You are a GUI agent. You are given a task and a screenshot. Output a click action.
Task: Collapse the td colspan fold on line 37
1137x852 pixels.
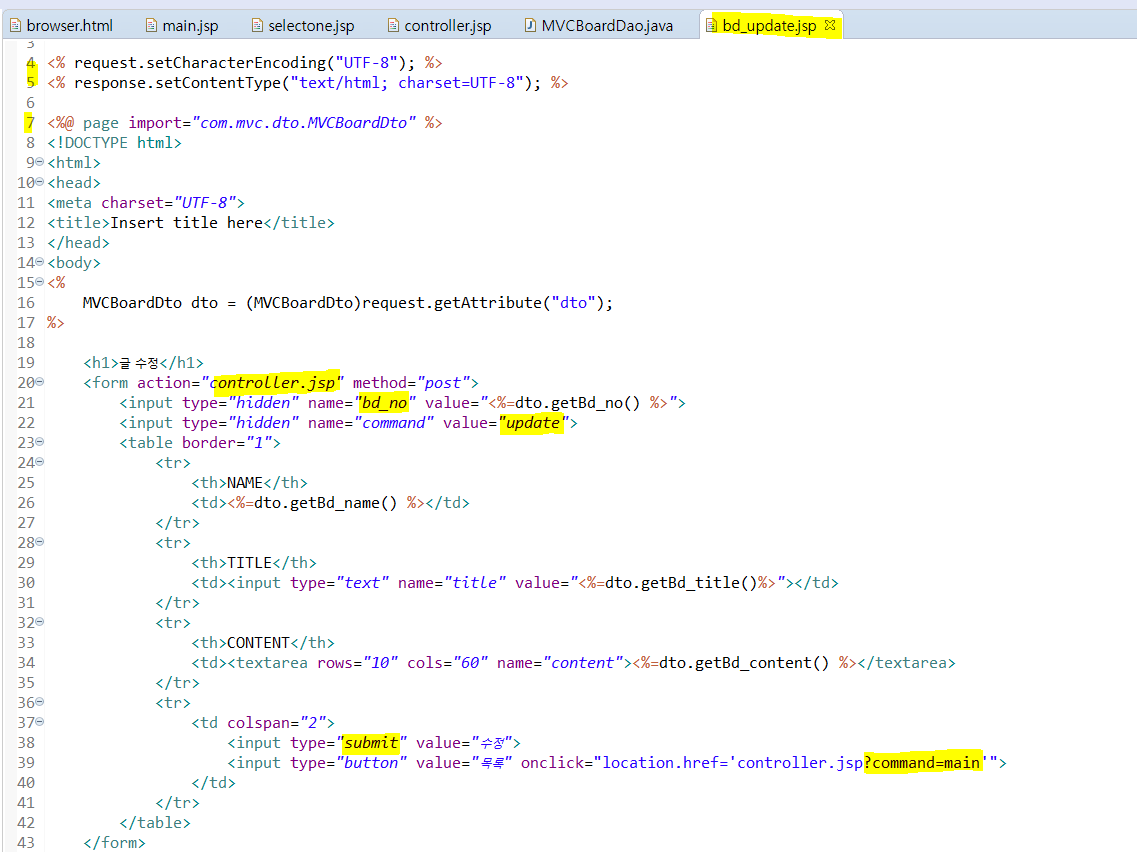[x=40, y=722]
